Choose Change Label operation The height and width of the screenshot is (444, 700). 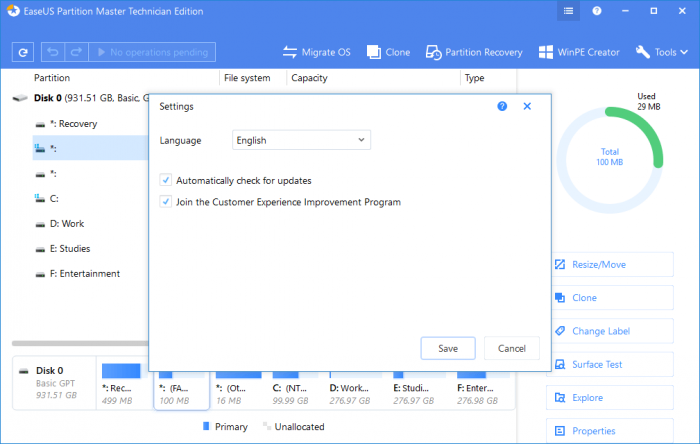(610, 331)
